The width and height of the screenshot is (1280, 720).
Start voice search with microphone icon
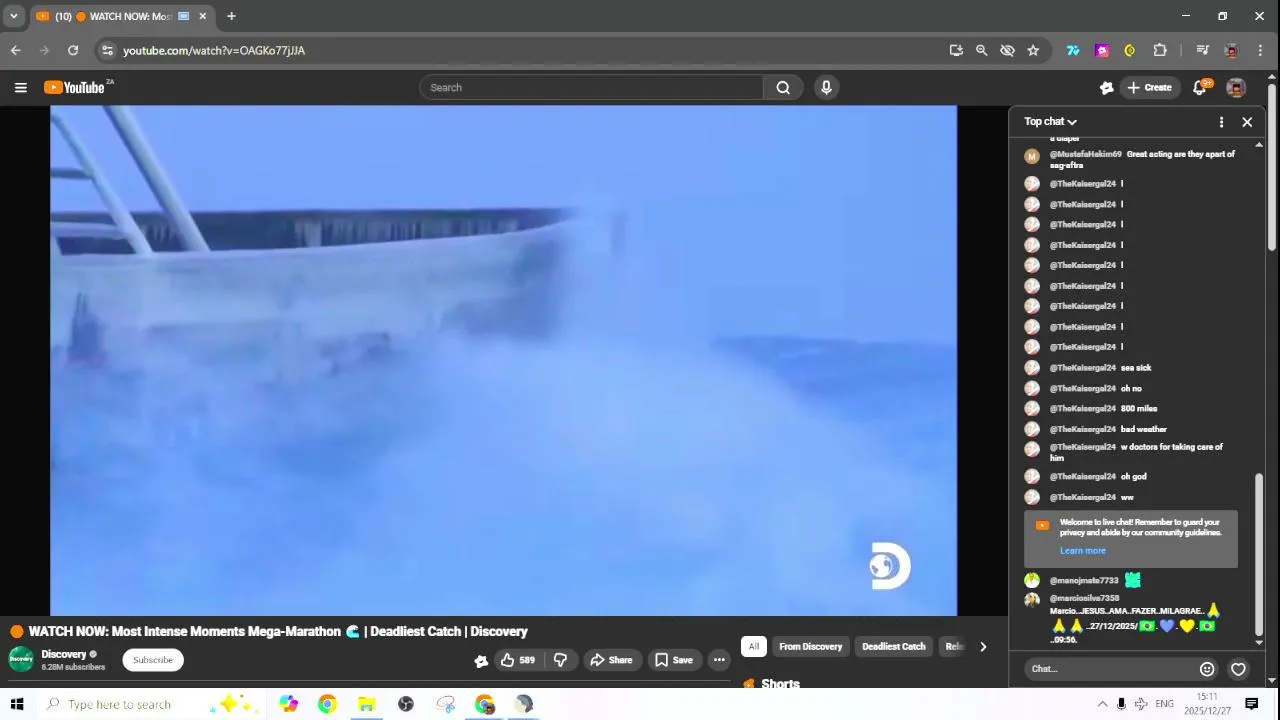(x=826, y=88)
